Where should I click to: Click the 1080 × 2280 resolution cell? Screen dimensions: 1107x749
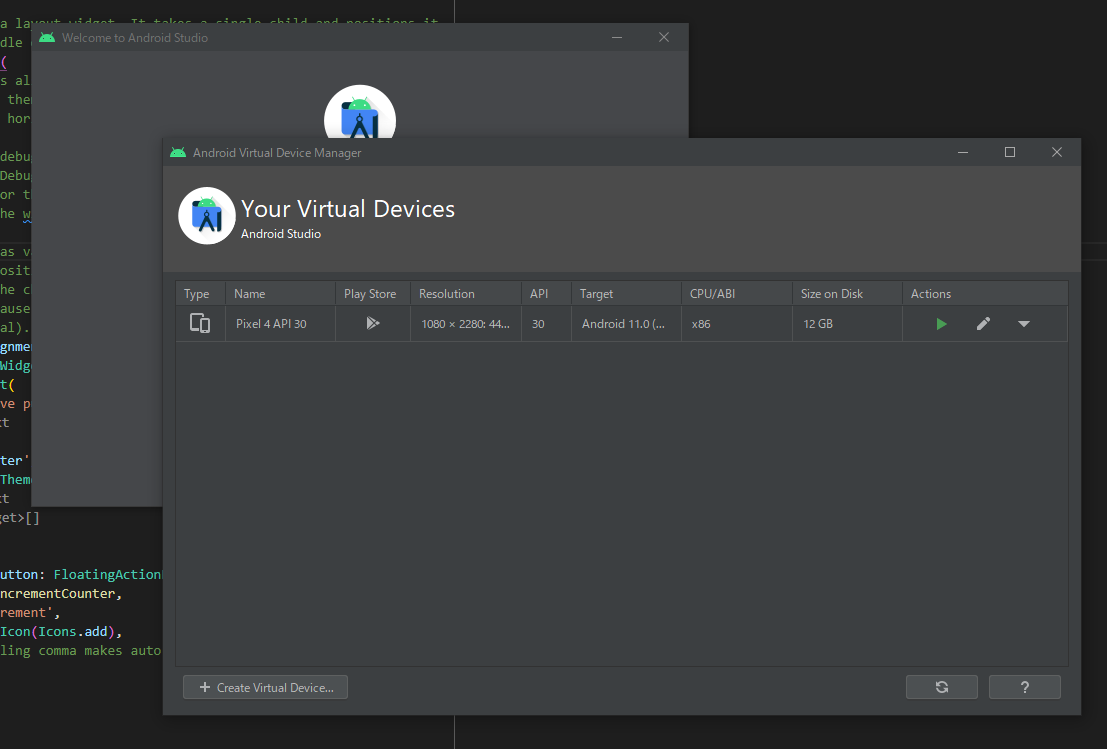pyautogui.click(x=466, y=324)
